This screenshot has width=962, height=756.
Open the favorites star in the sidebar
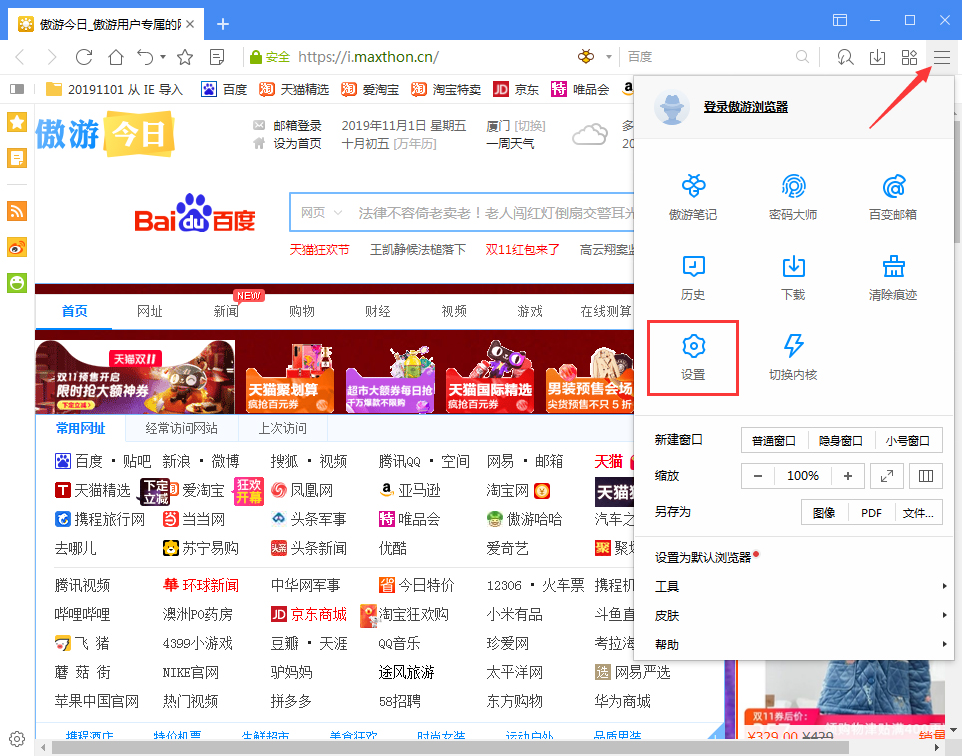point(16,121)
